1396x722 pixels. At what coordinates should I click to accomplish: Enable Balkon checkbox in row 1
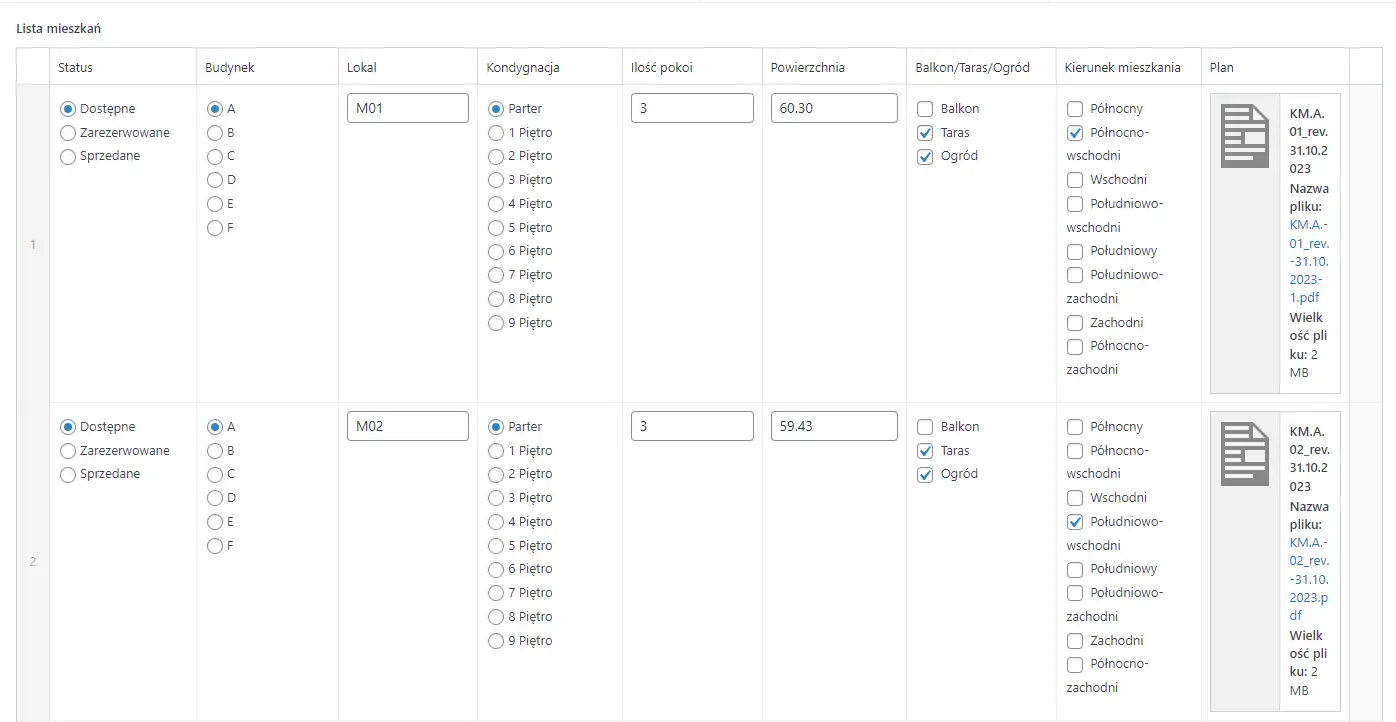[925, 109]
